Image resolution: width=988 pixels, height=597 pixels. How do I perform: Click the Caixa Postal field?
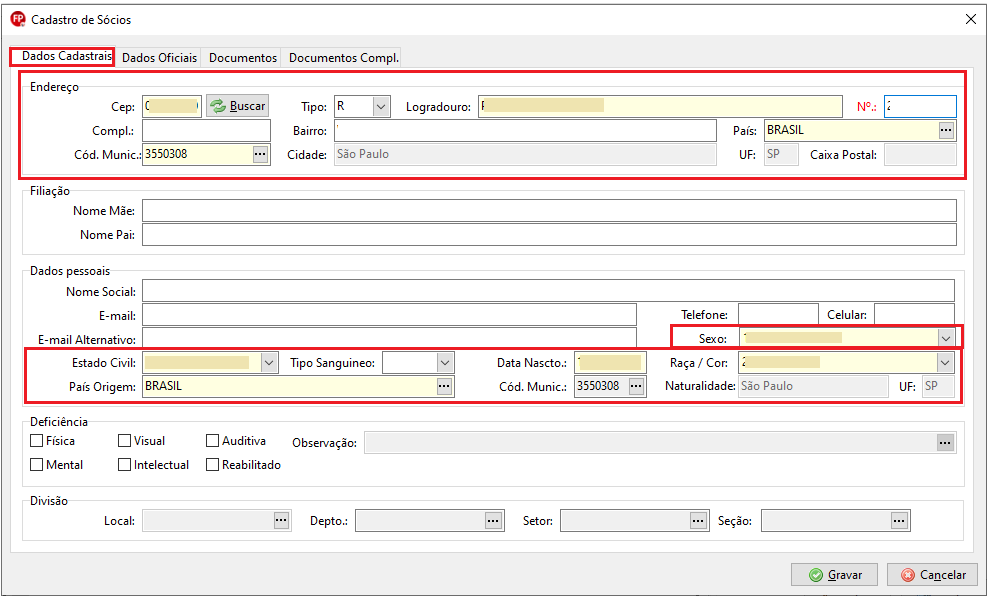[920, 154]
